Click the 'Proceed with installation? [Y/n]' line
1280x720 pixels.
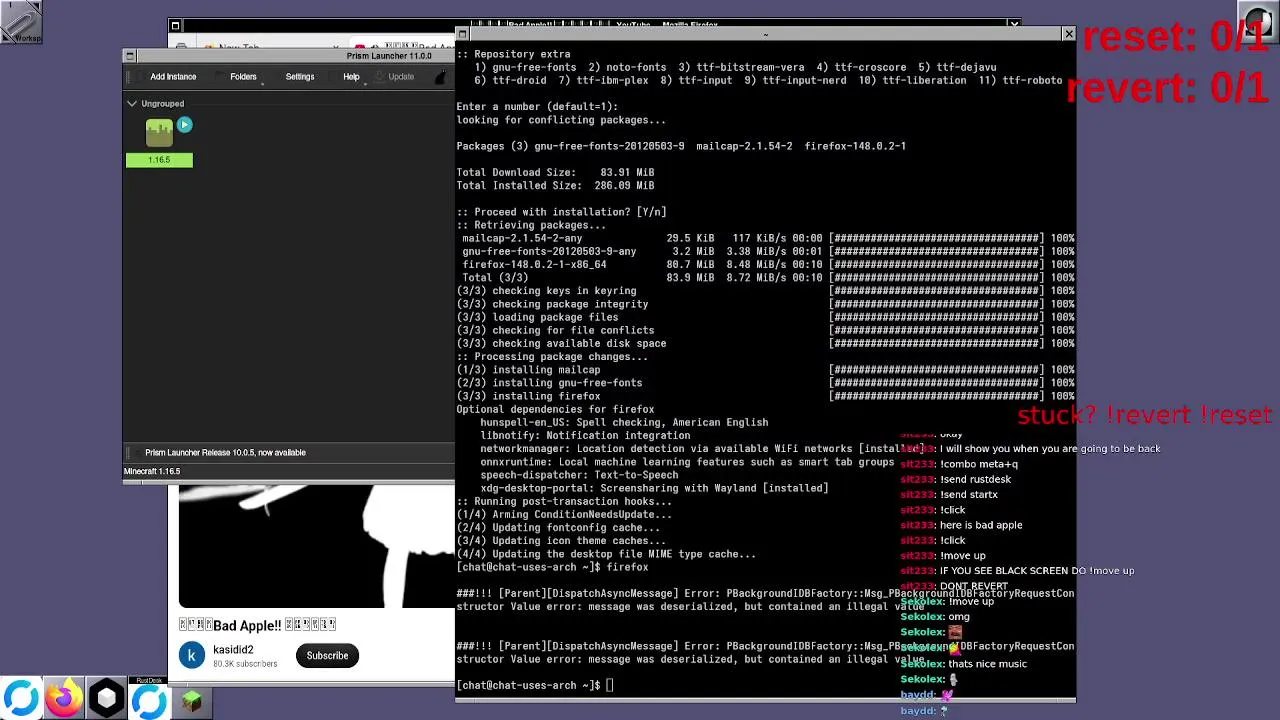coord(561,212)
